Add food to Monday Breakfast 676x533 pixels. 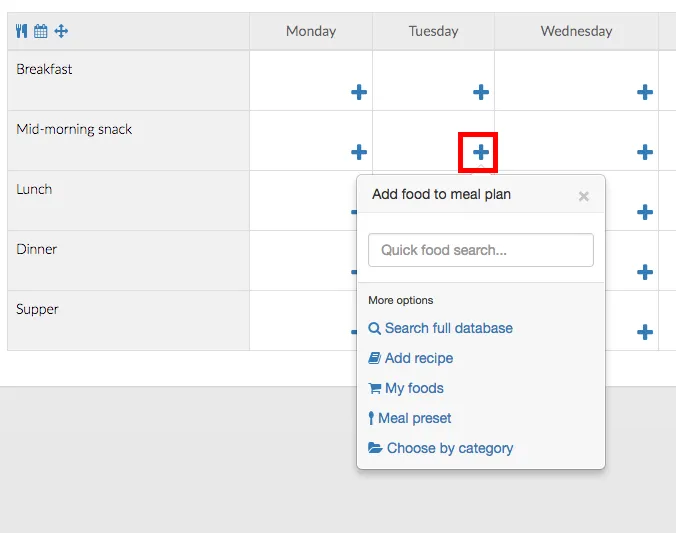coord(359,92)
